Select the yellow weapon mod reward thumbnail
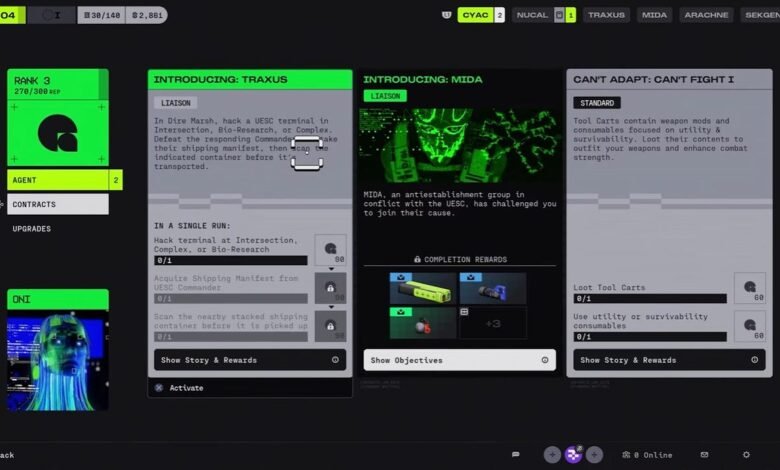This screenshot has height=470, width=780. pos(422,288)
